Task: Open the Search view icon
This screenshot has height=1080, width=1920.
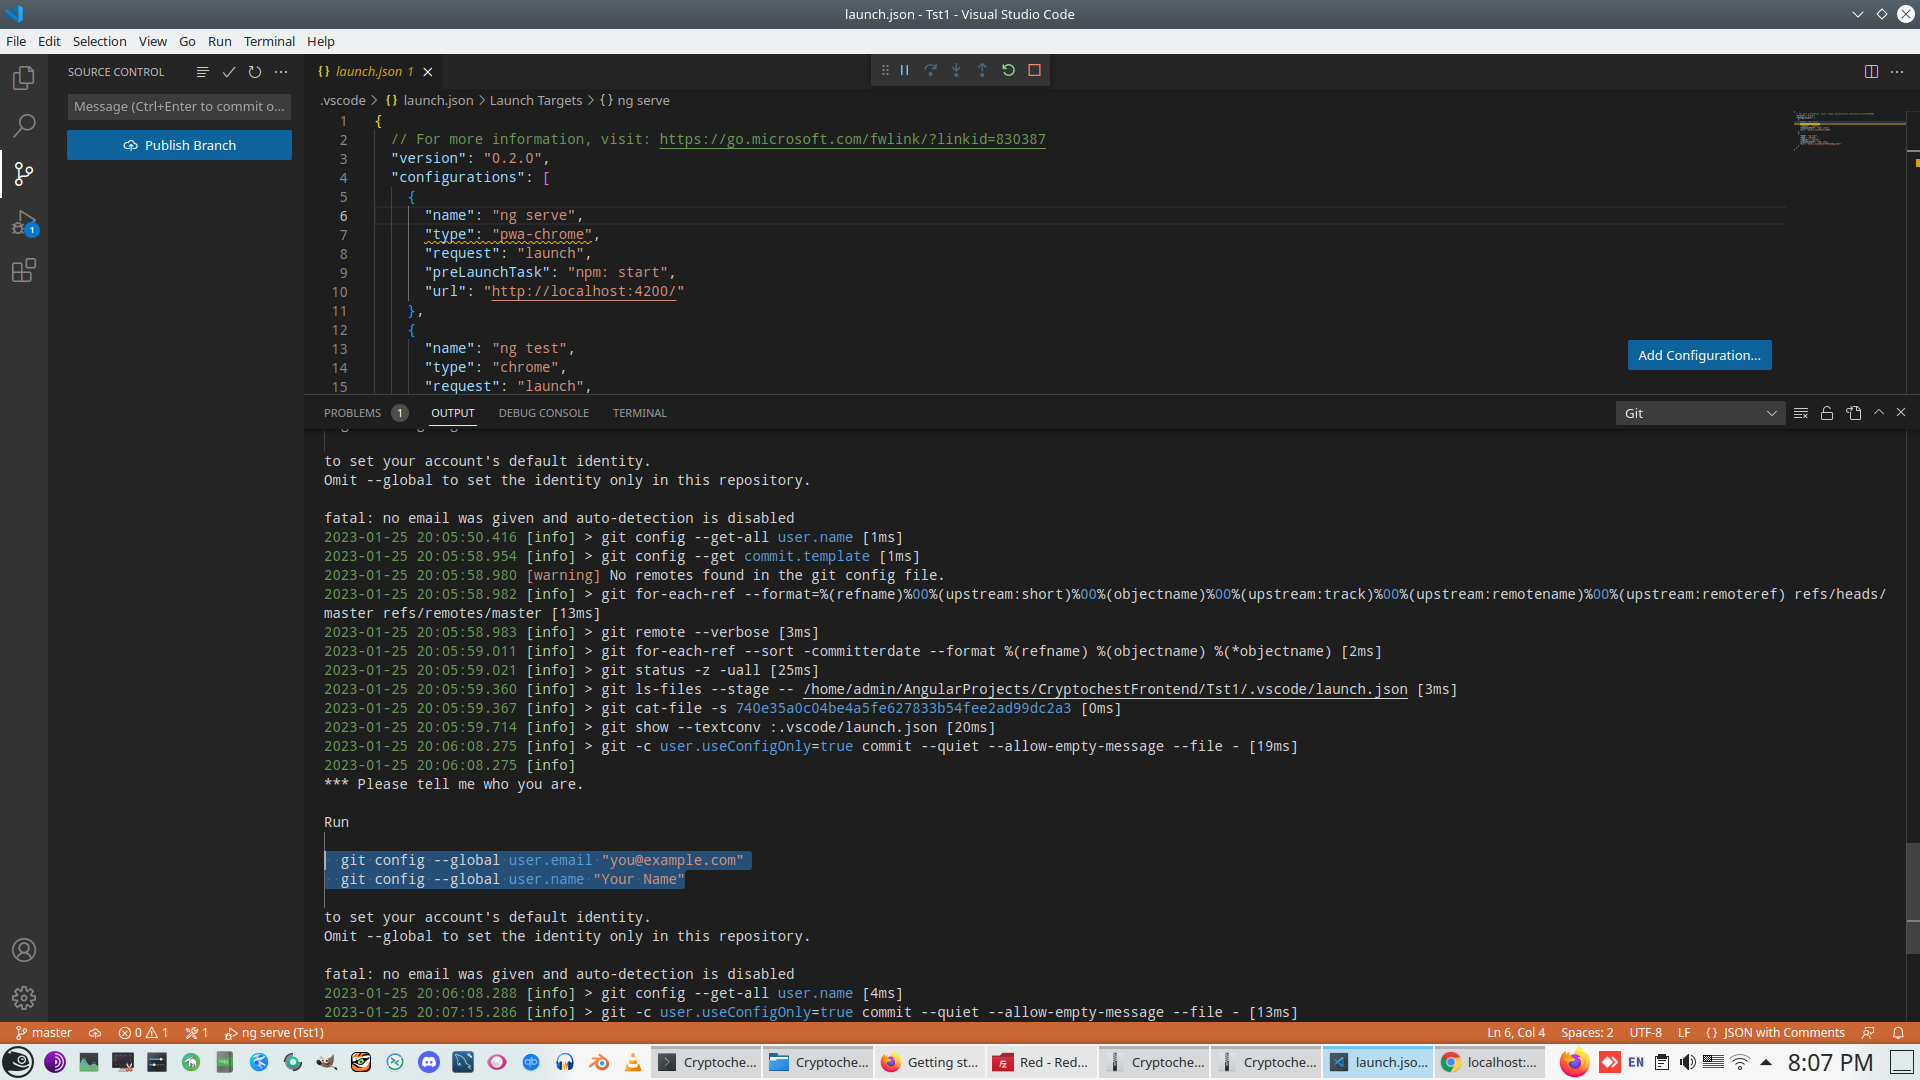Action: [x=24, y=126]
